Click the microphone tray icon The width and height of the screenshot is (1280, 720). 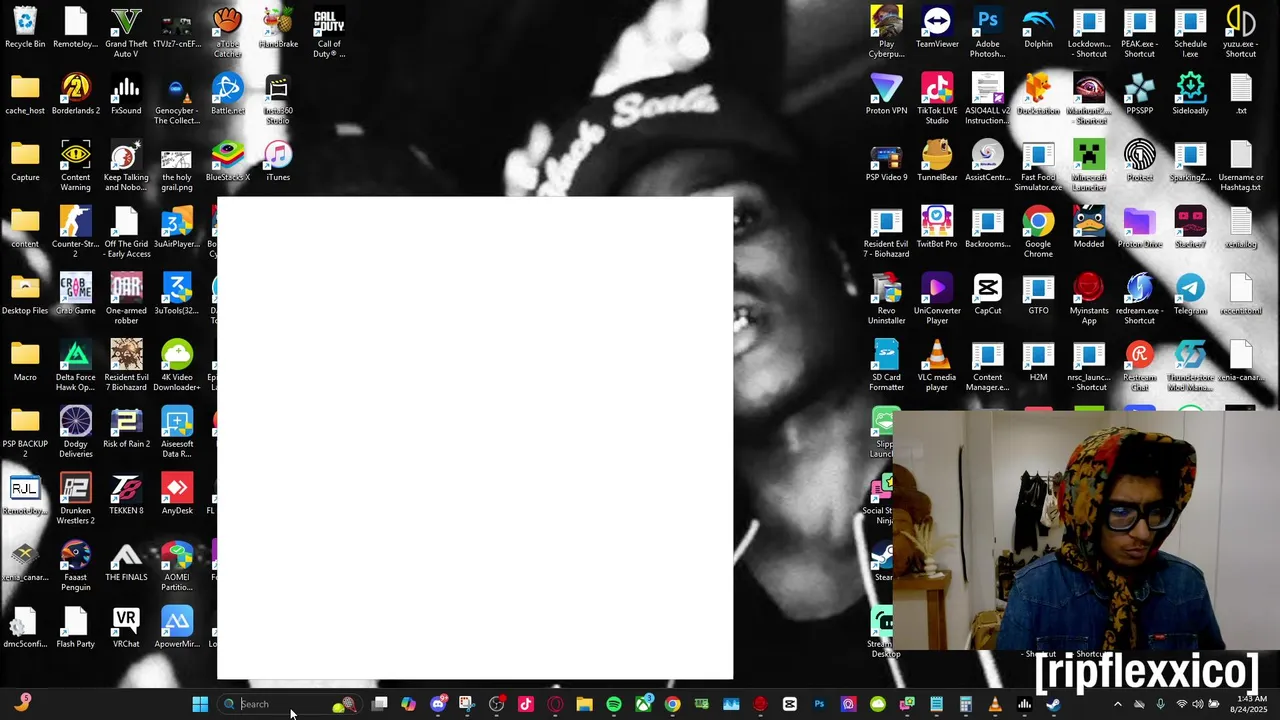1160,704
